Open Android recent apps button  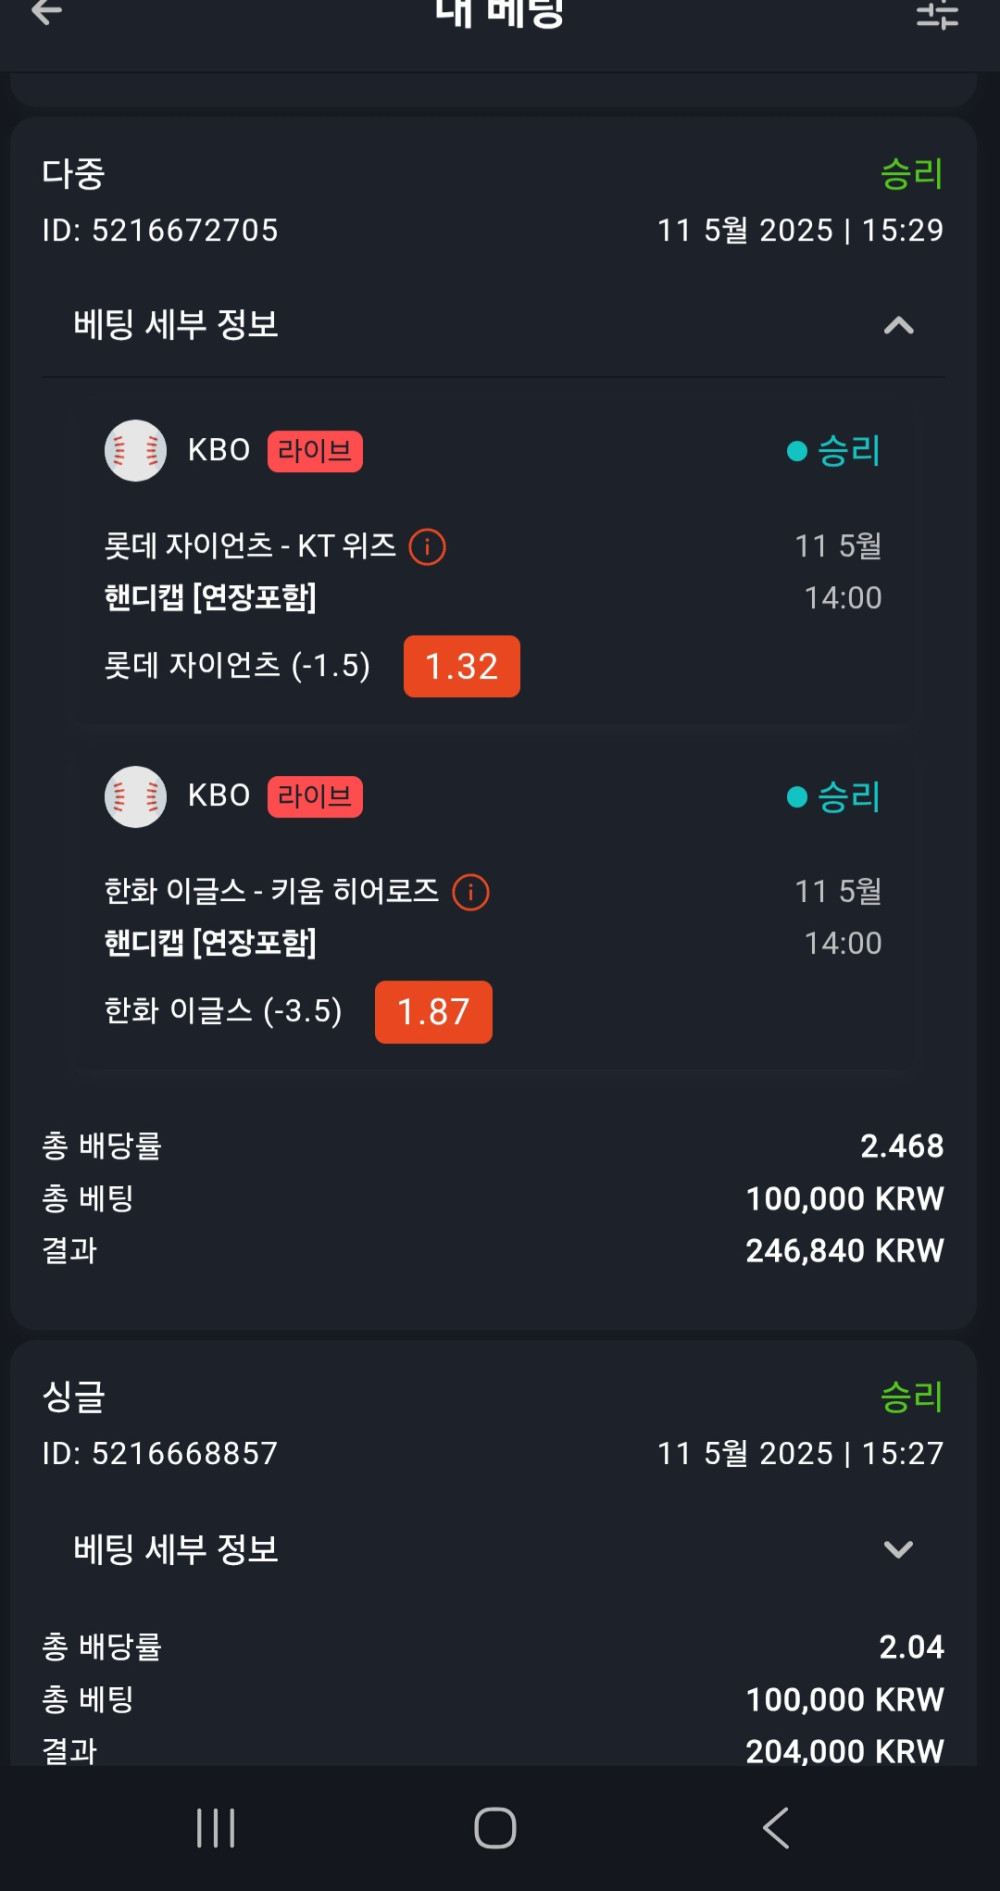215,1828
